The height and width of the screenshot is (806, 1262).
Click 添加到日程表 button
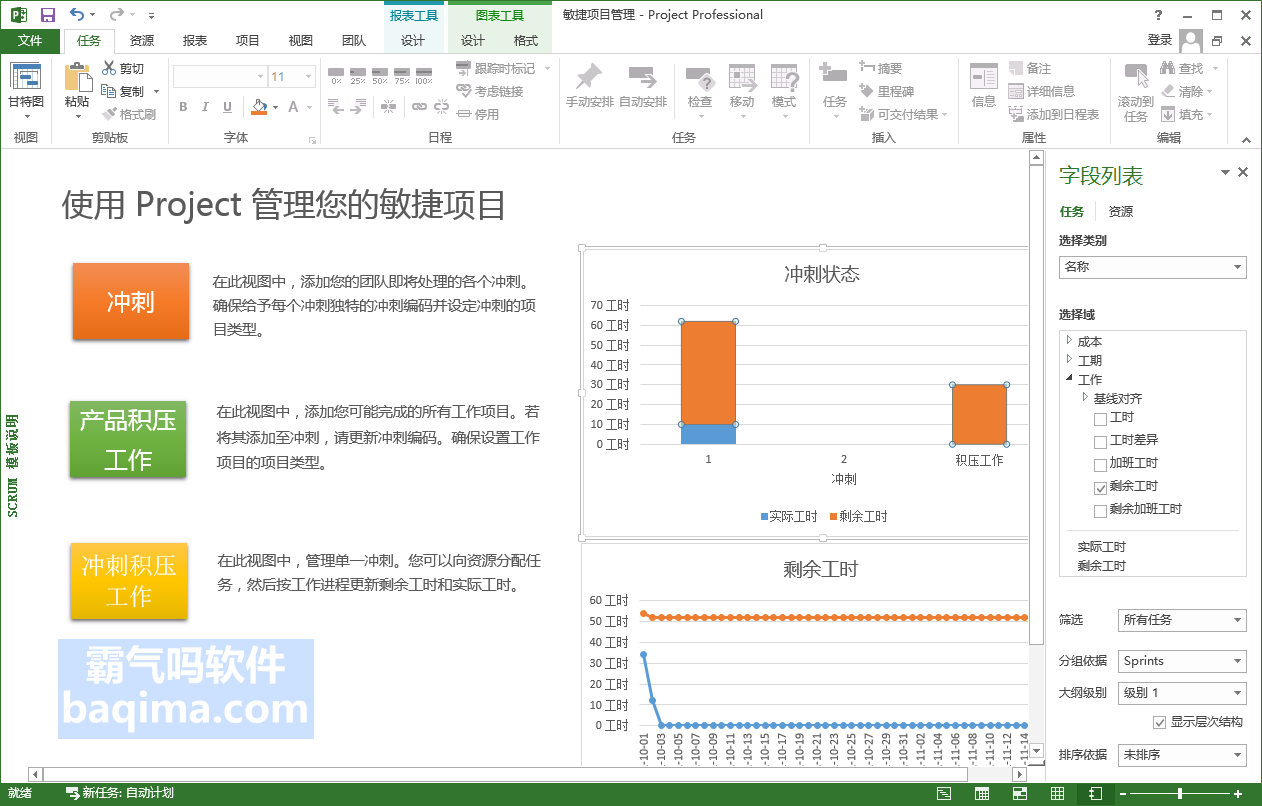(x=1055, y=114)
